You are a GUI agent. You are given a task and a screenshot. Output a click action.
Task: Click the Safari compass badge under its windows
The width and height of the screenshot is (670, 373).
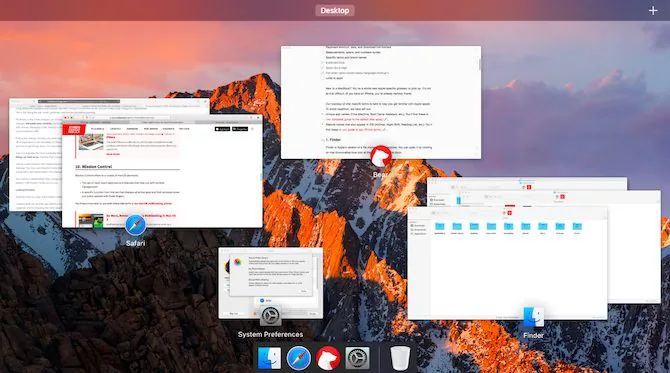(x=135, y=225)
